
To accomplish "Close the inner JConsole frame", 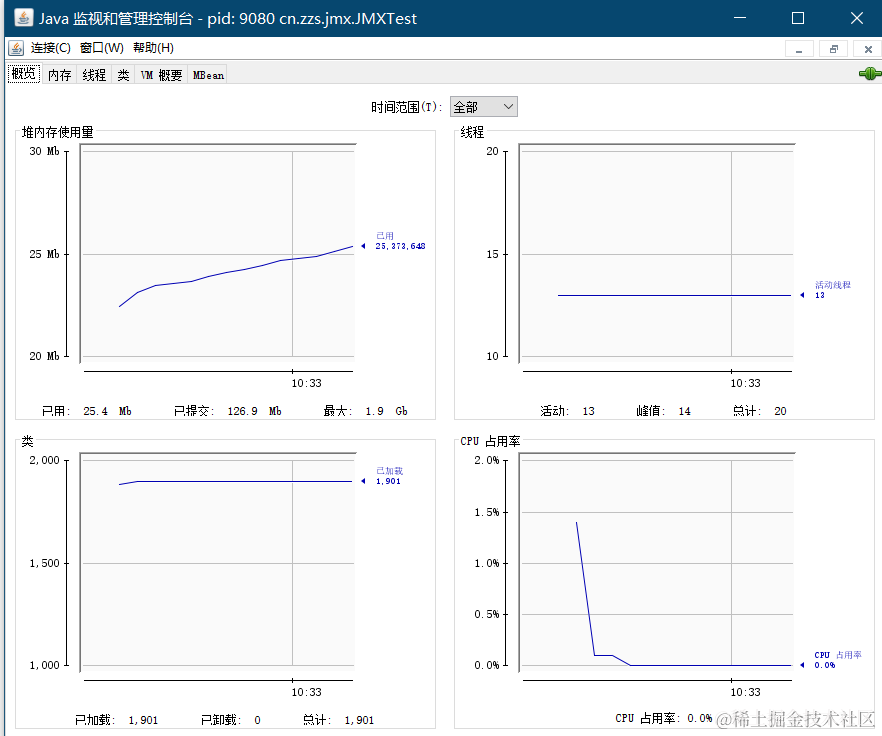I will click(868, 50).
